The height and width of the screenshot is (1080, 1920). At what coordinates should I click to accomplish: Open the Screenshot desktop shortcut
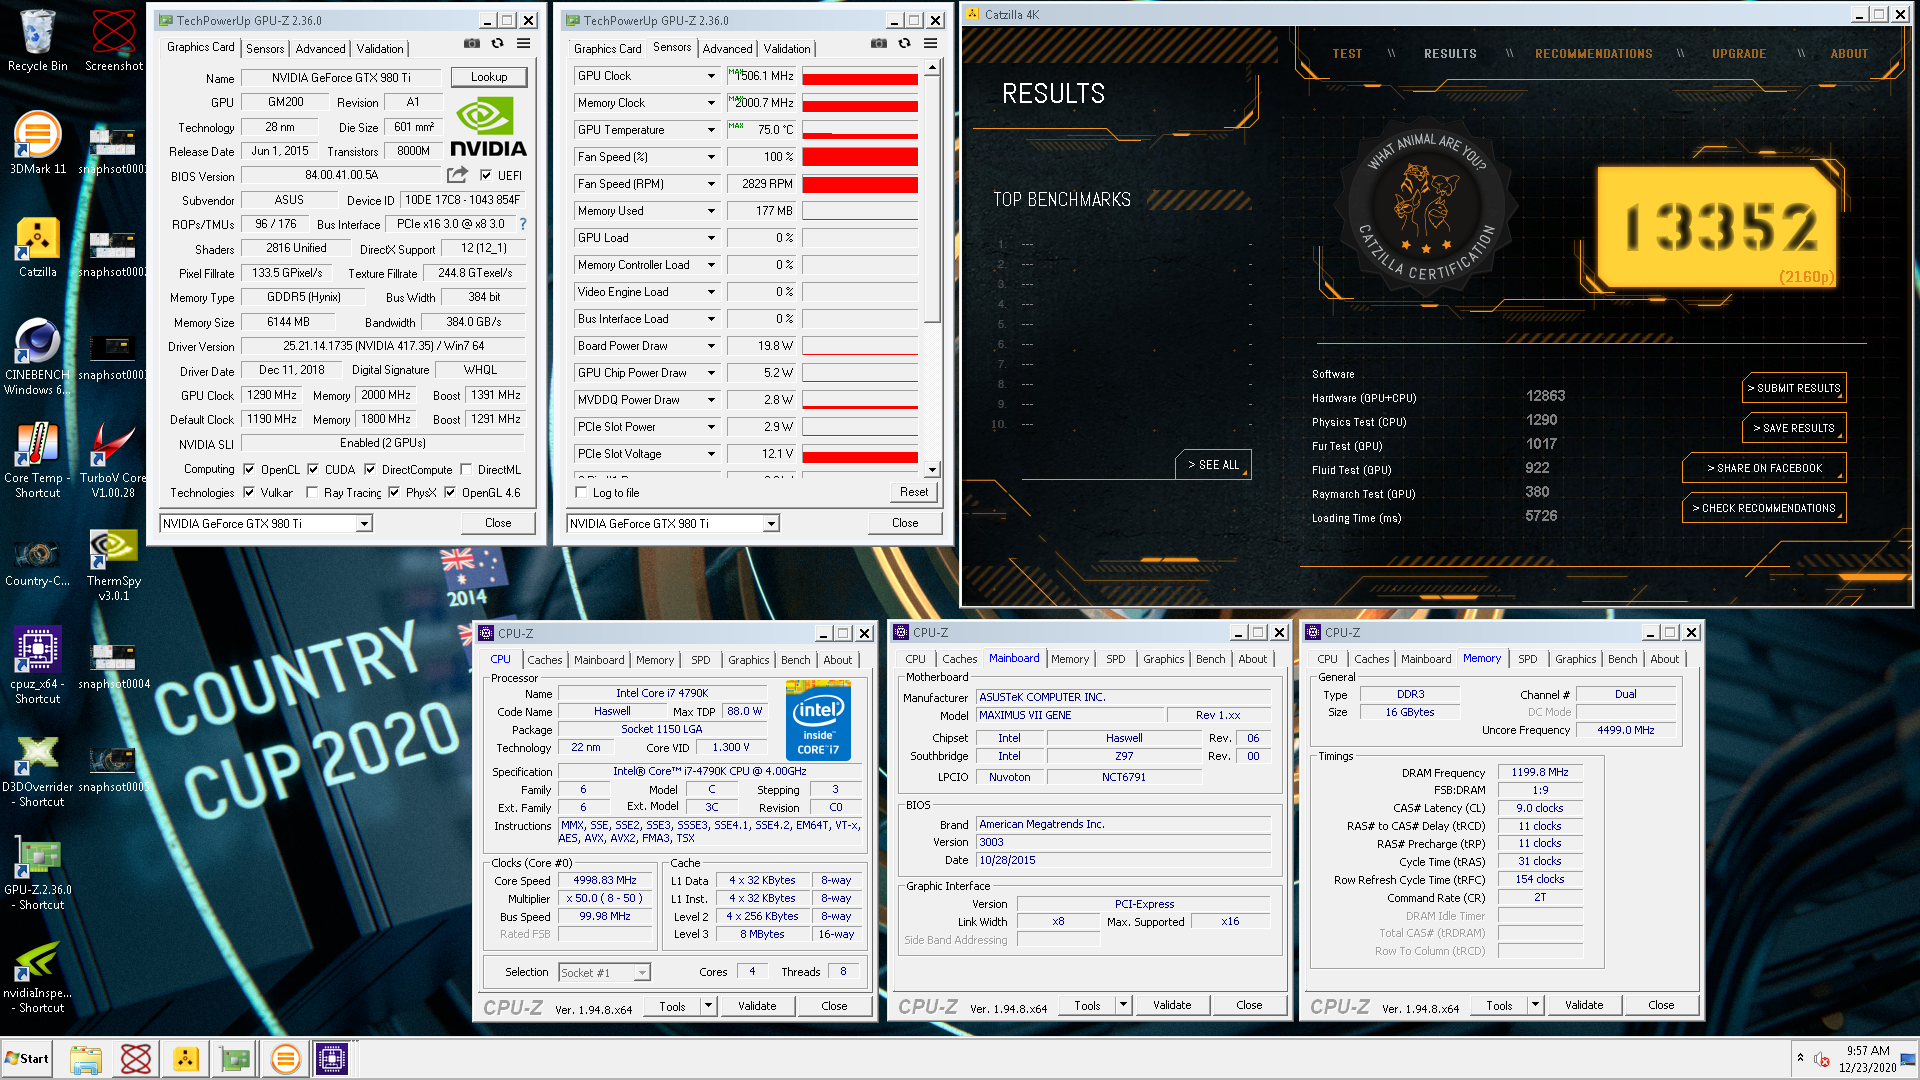click(x=113, y=40)
